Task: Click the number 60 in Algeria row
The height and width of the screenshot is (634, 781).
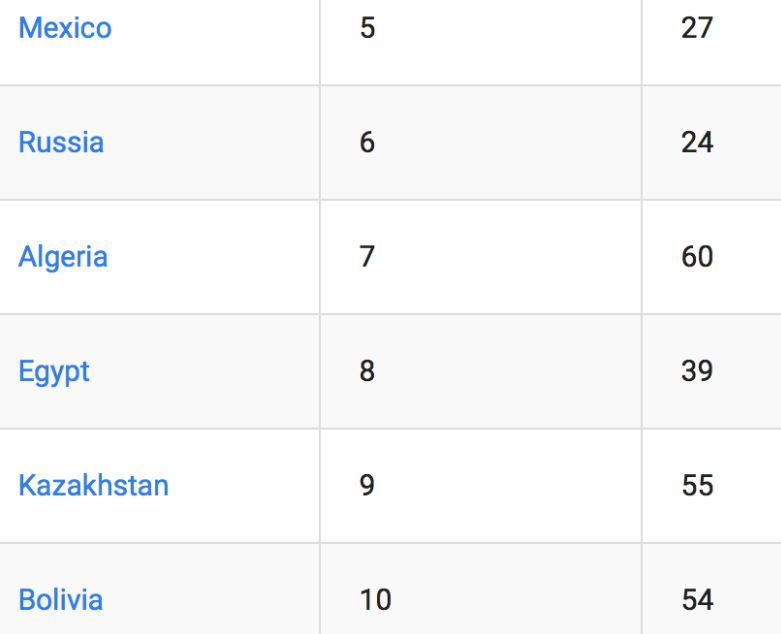Action: pyautogui.click(x=697, y=257)
